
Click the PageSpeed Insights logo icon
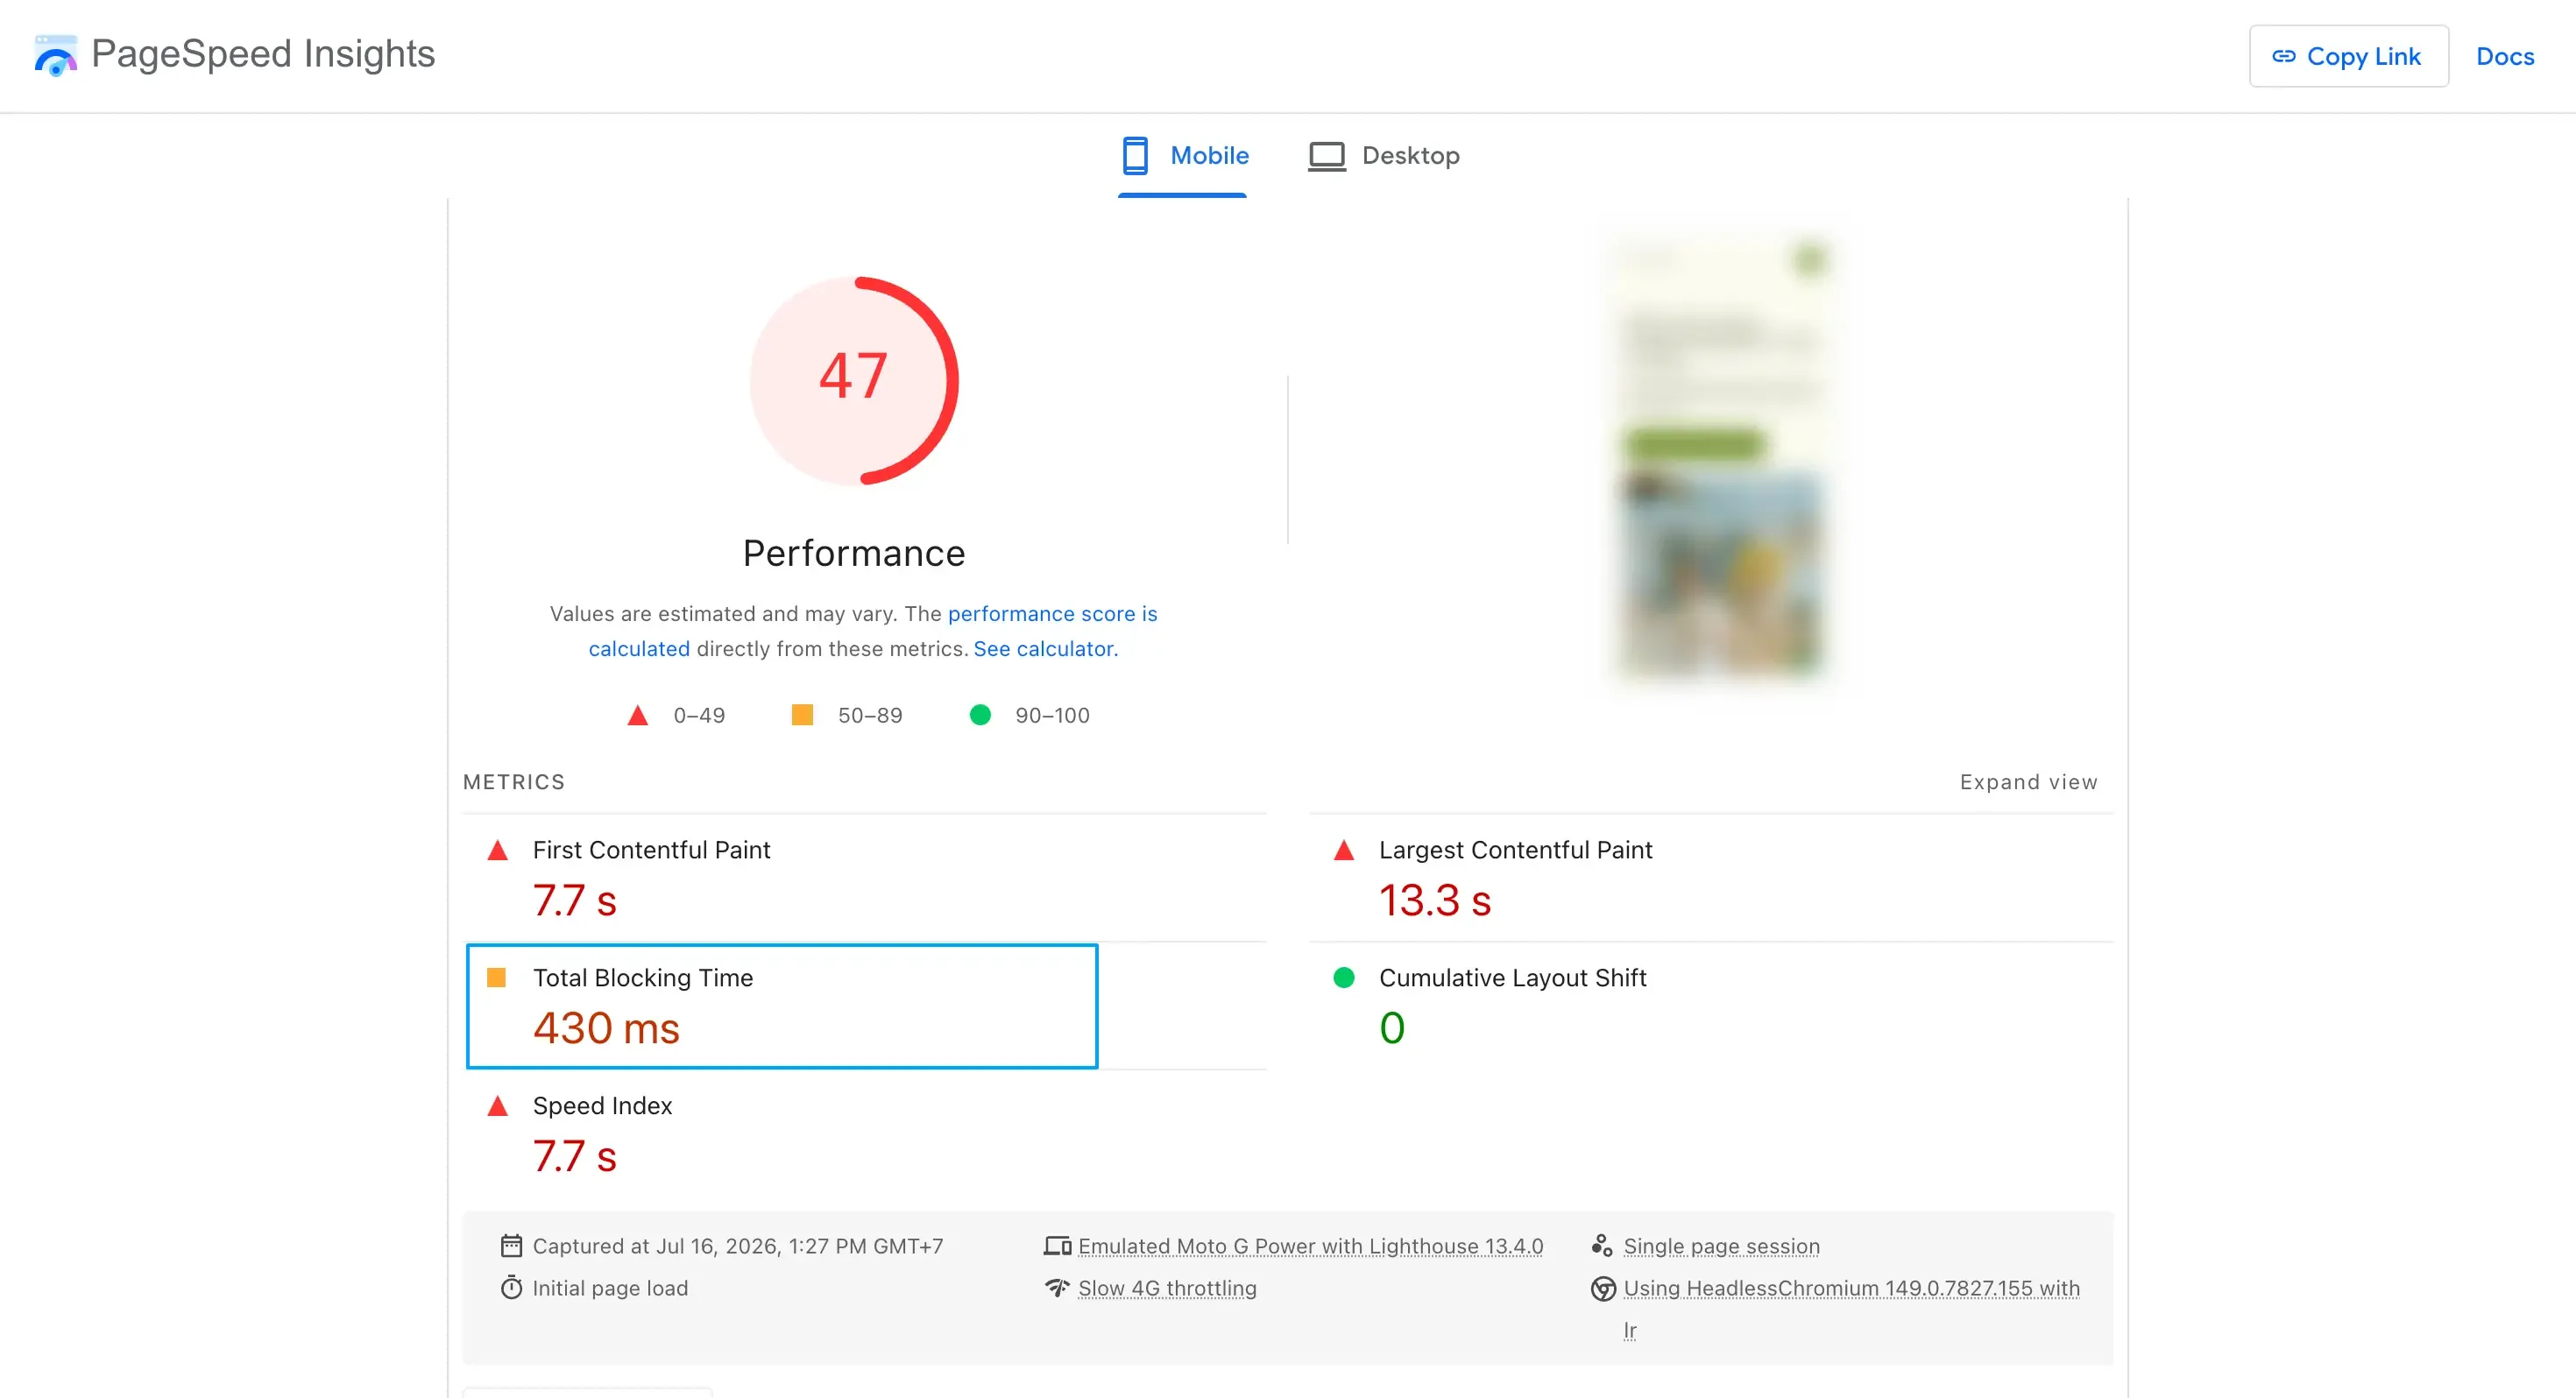(55, 55)
